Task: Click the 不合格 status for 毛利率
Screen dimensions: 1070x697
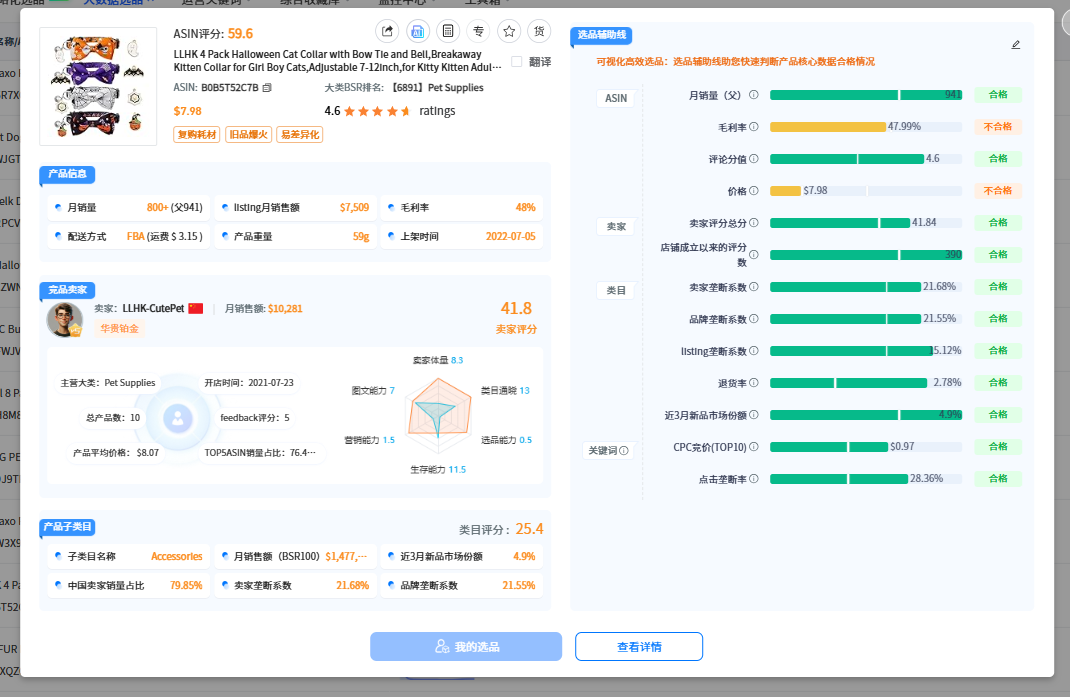Action: coord(998,127)
